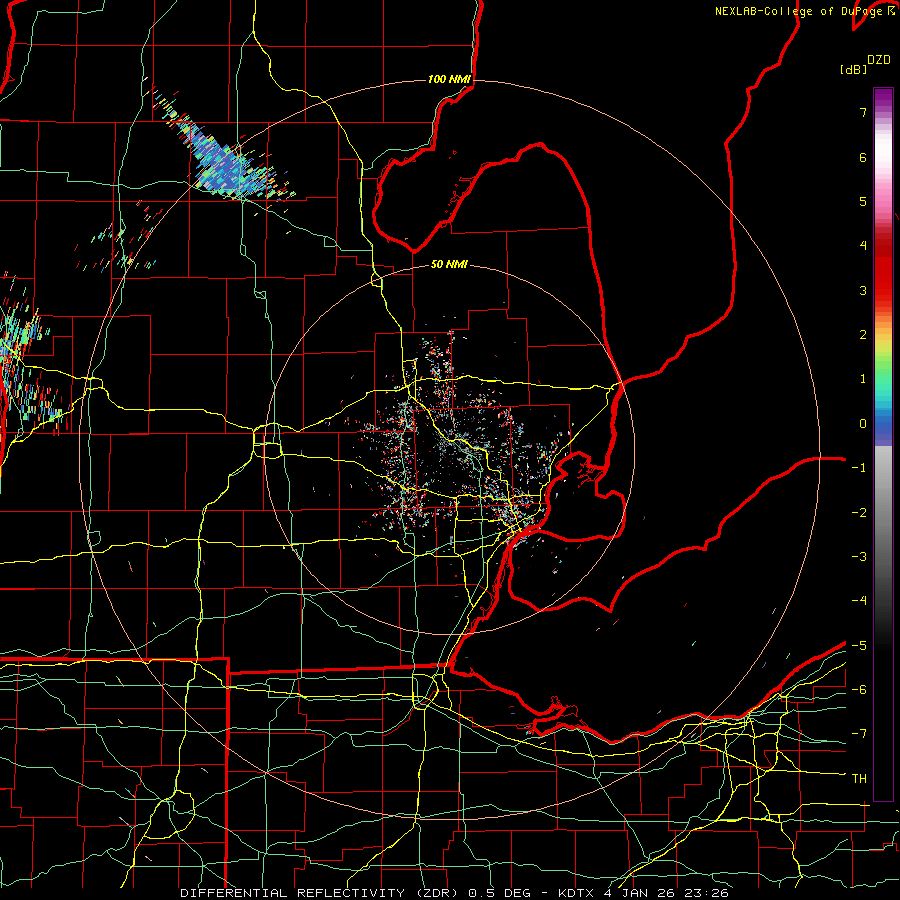Click the -6 value on color scale
The width and height of the screenshot is (900, 900).
coord(859,690)
